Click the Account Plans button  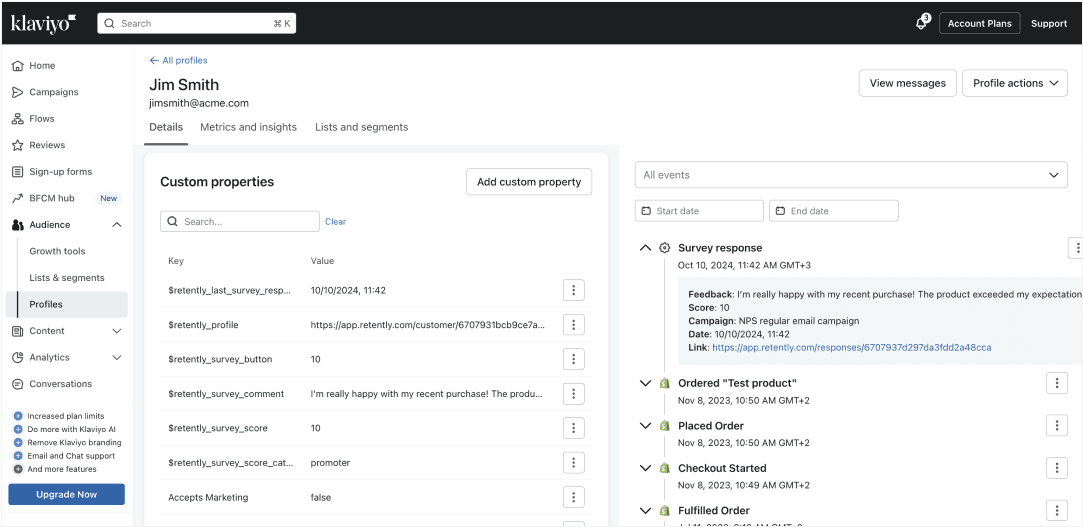tap(979, 23)
